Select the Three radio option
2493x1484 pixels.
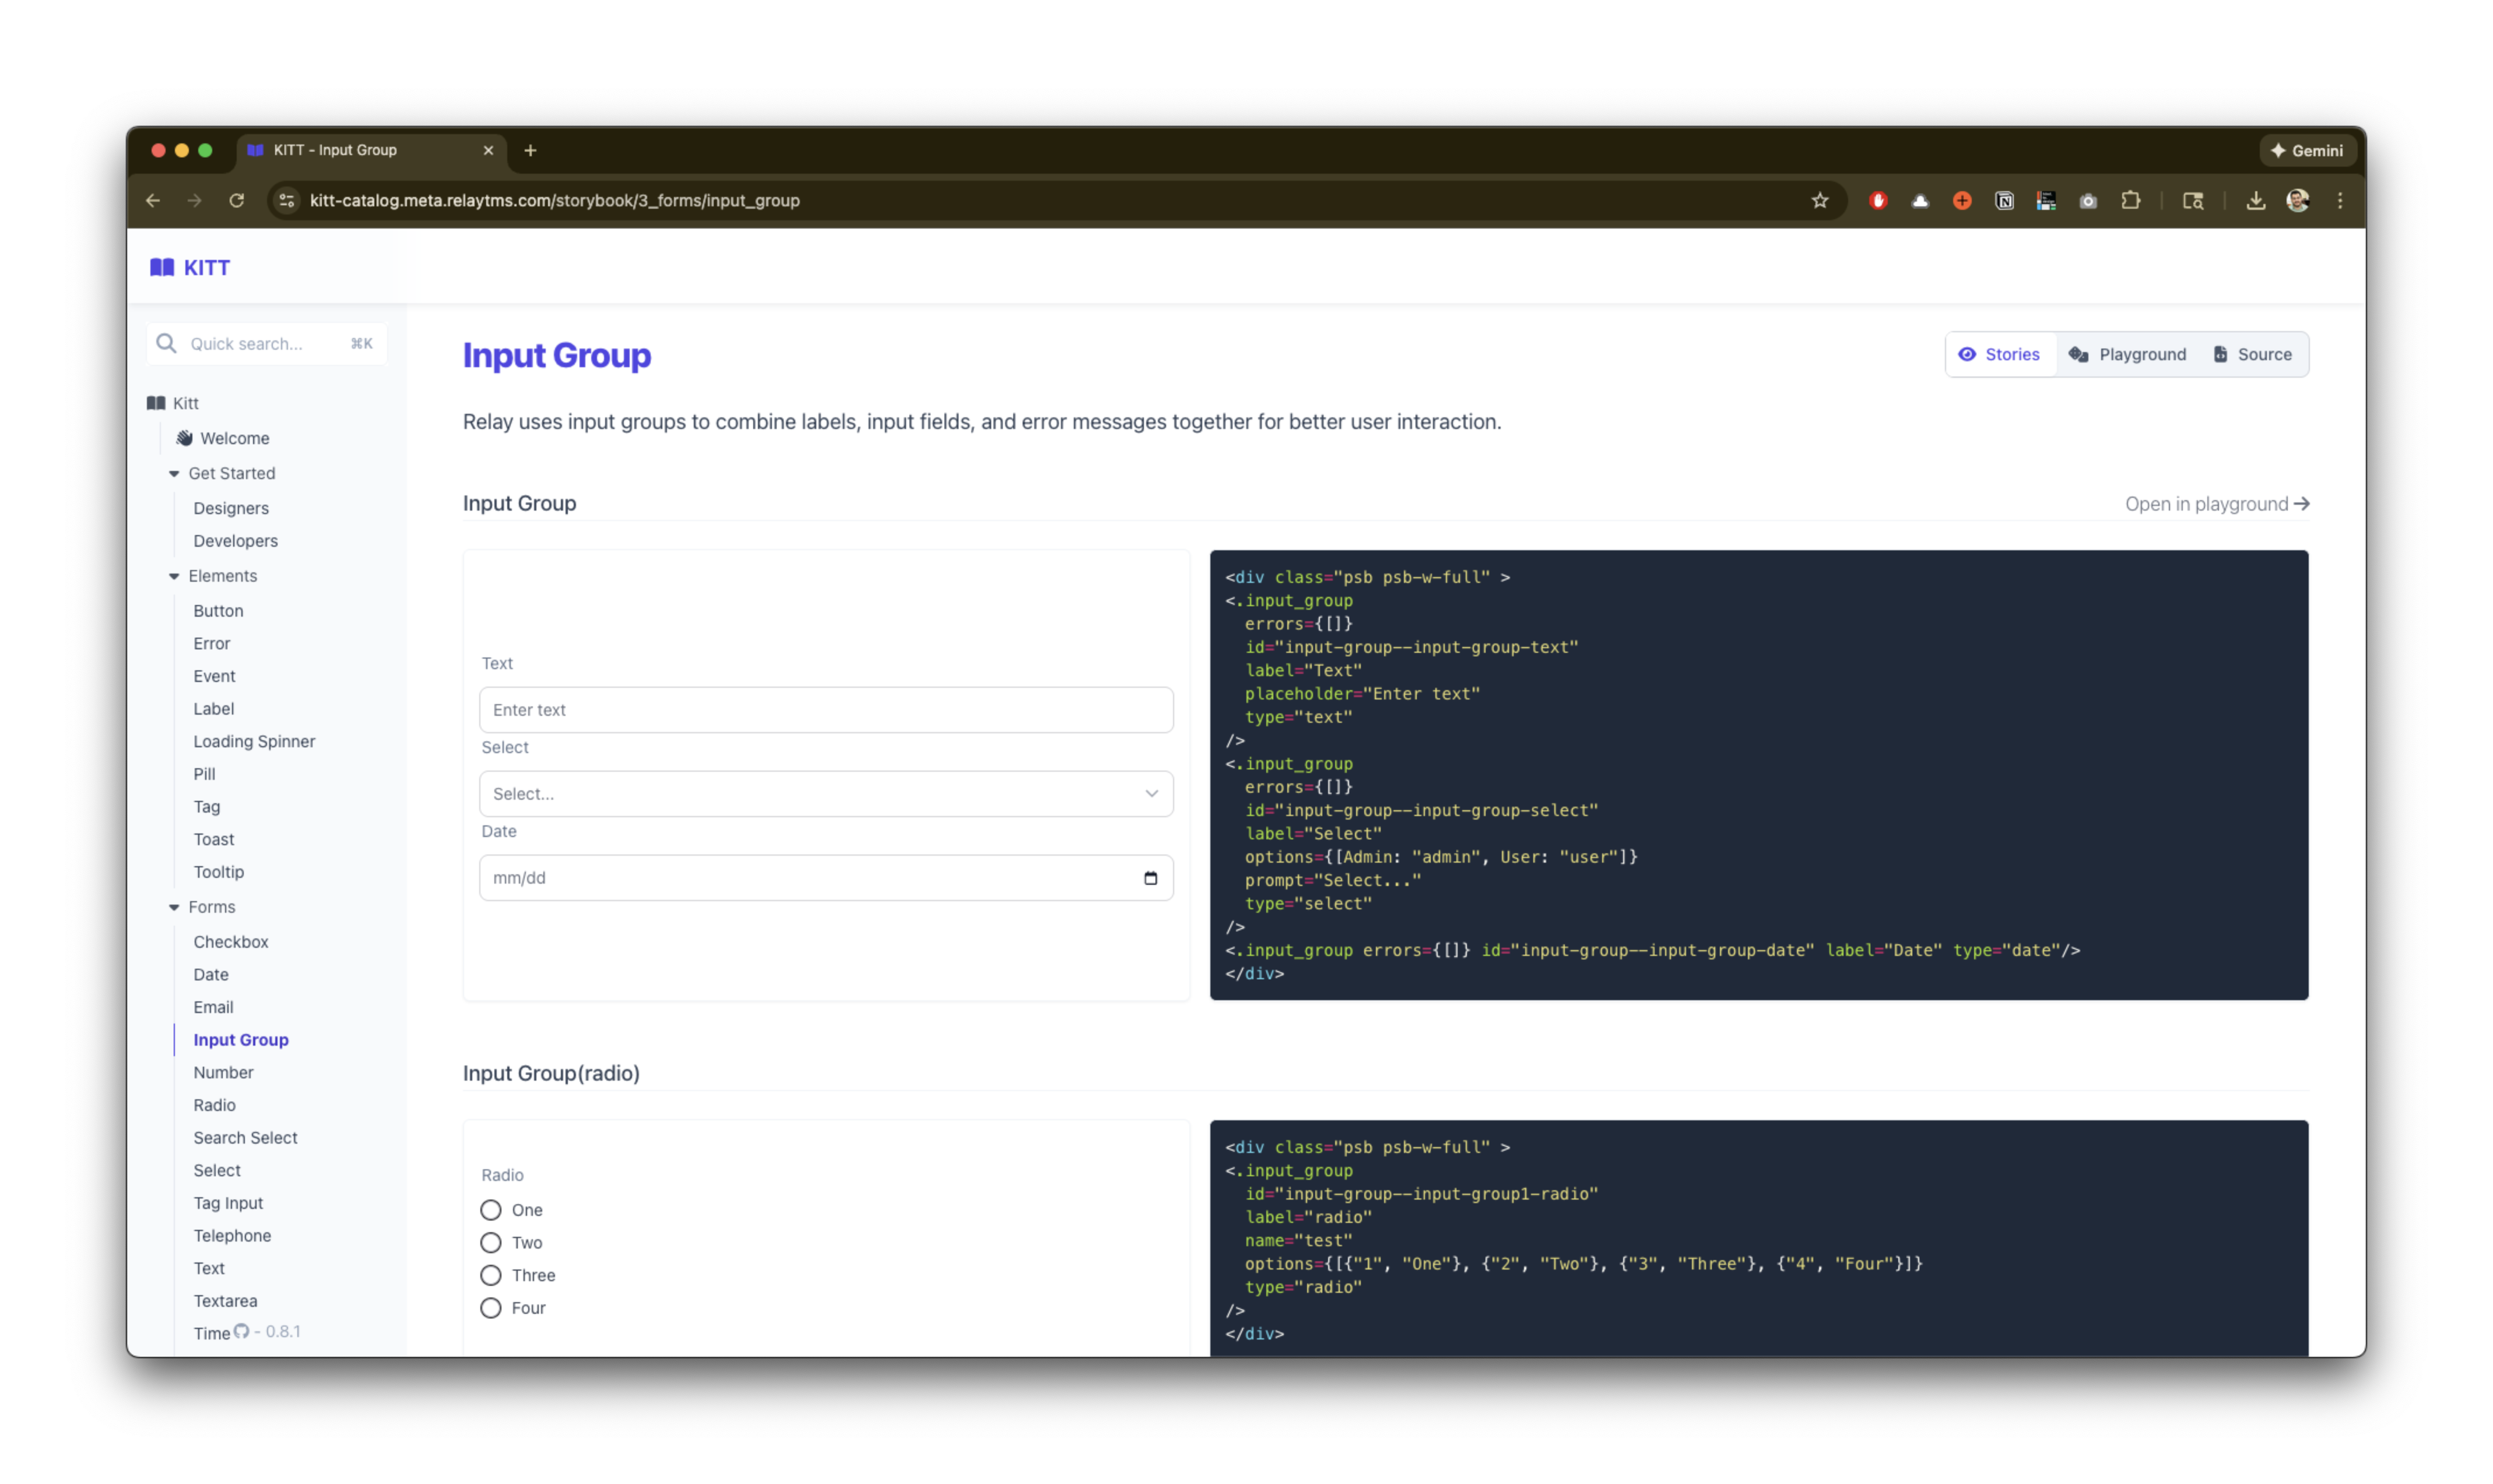pos(490,1275)
